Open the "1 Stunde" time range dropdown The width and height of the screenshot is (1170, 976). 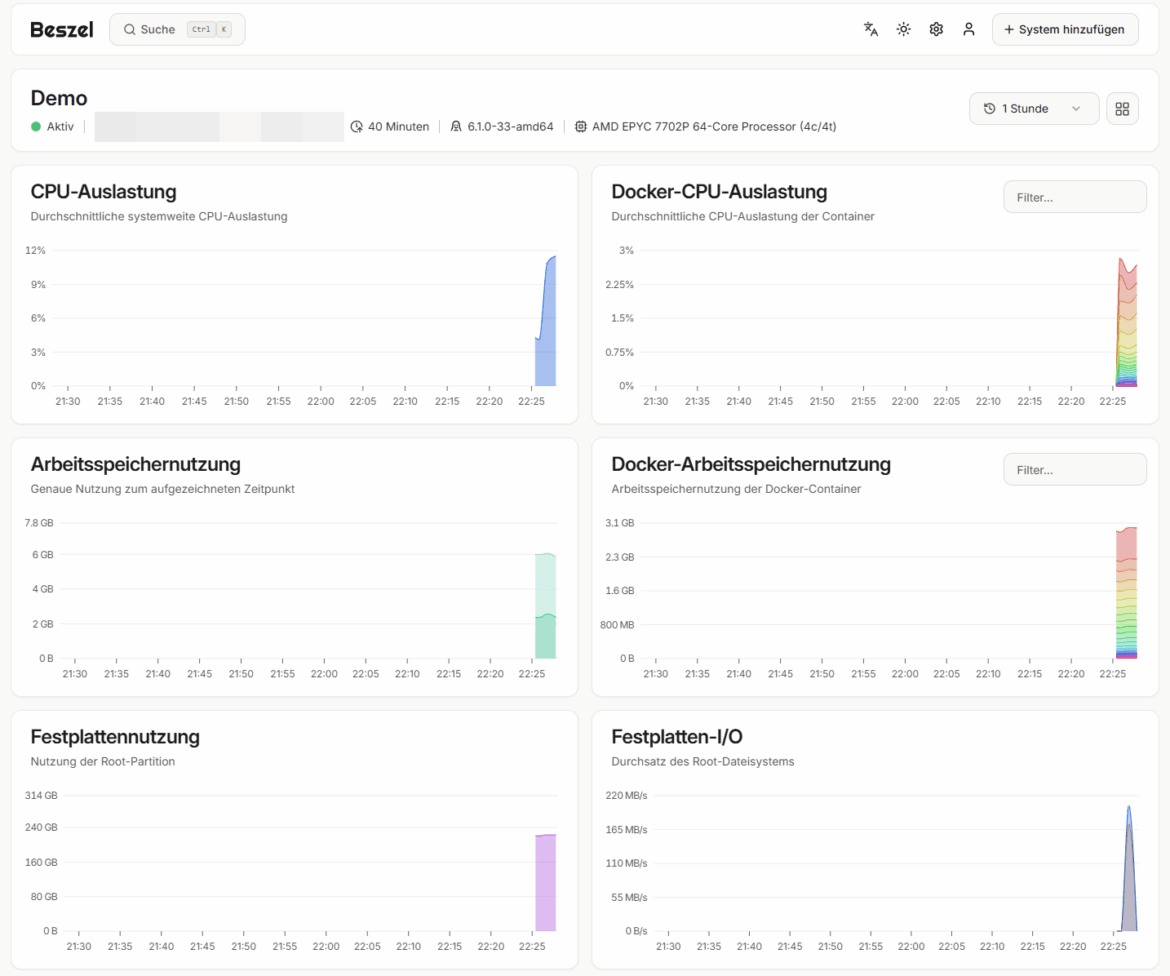coord(1034,108)
